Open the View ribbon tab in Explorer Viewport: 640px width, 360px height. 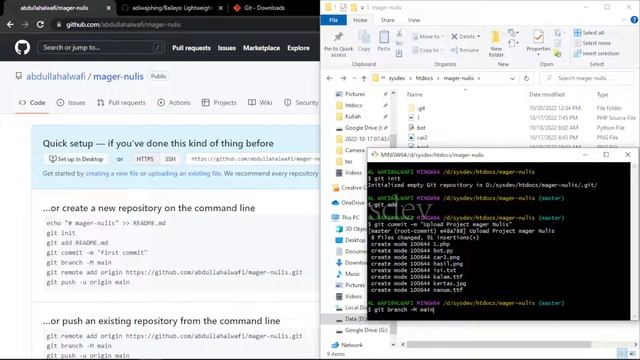[x=413, y=20]
